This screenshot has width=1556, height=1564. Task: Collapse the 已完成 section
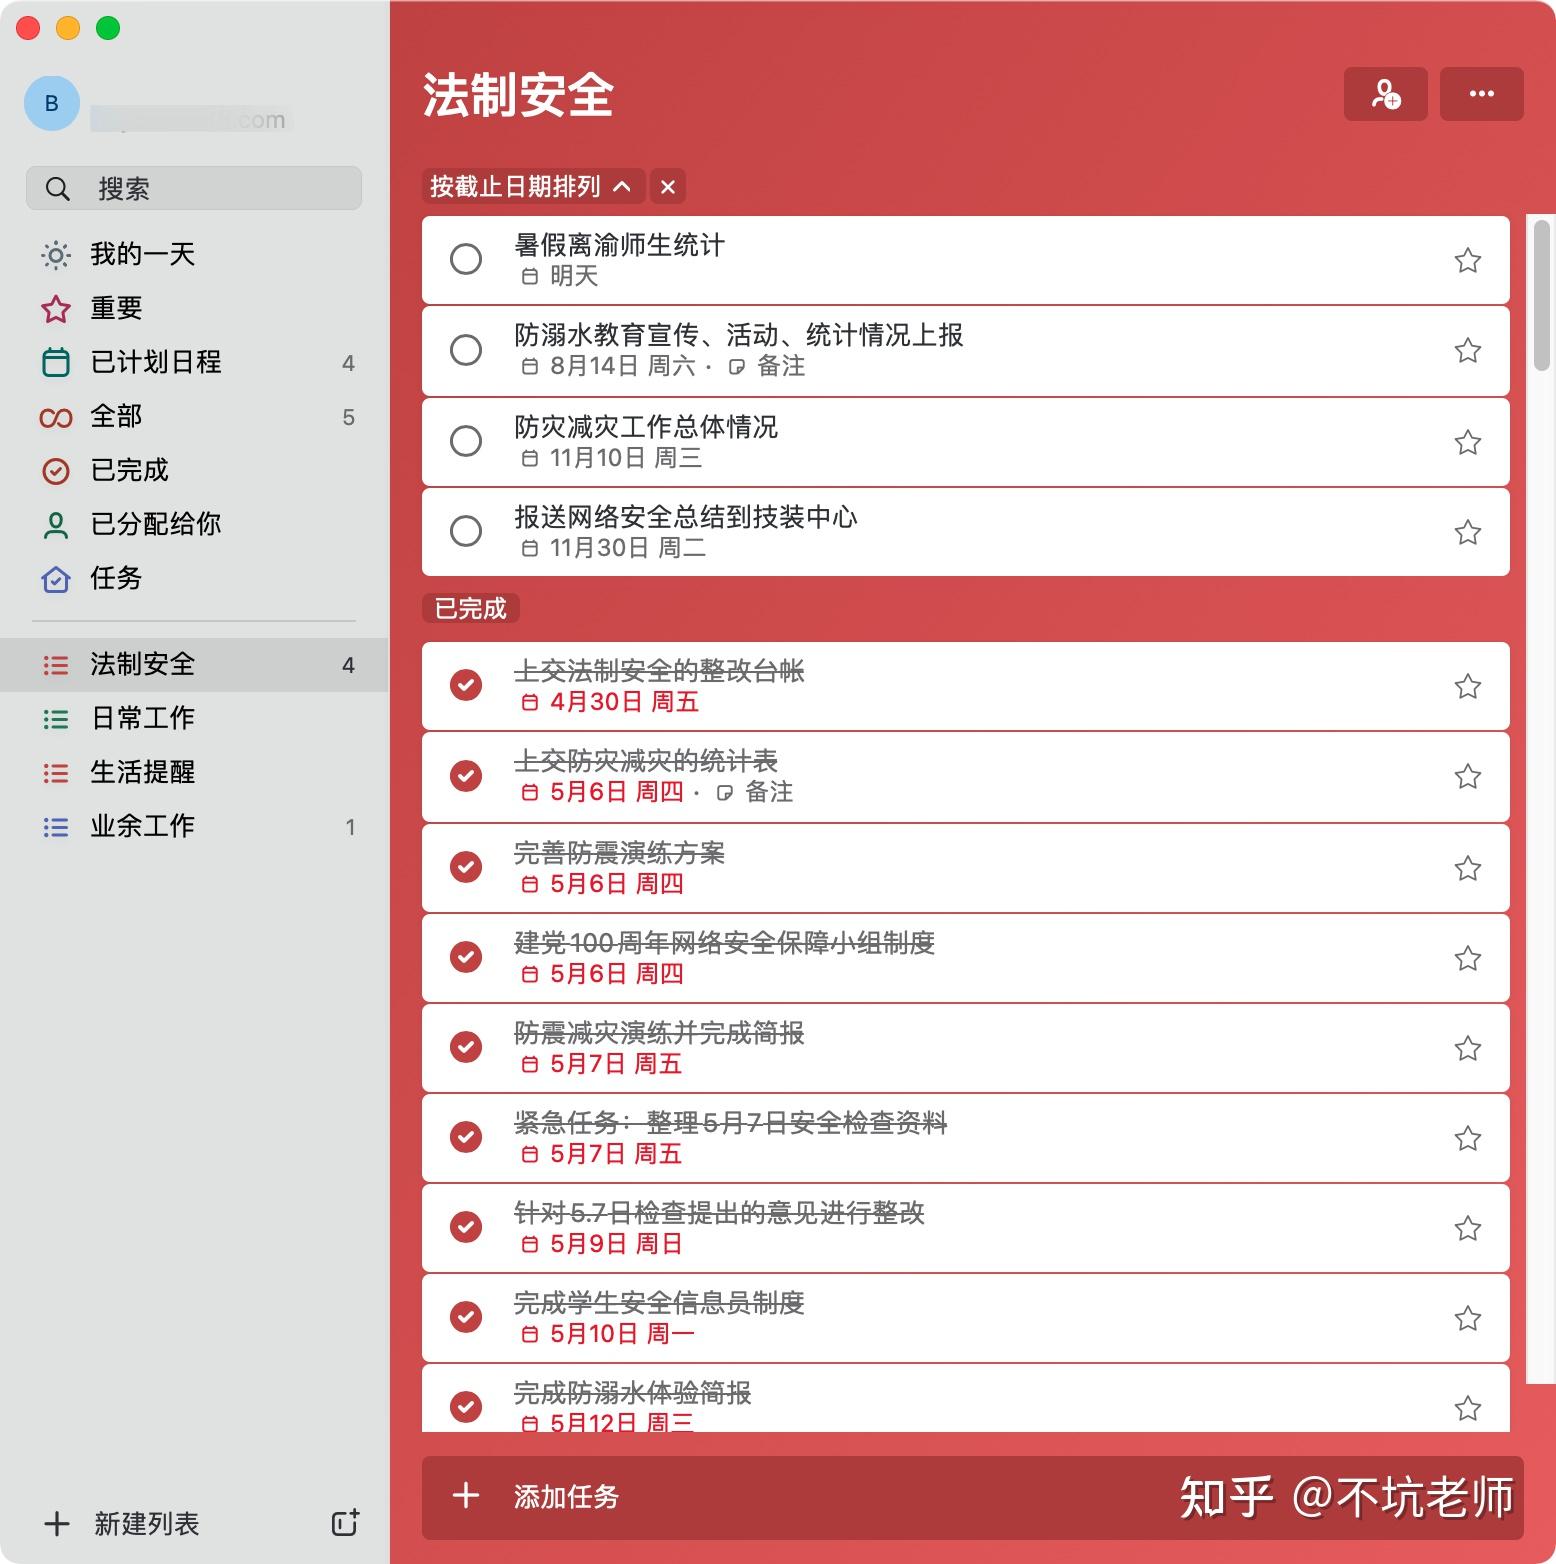click(x=471, y=608)
